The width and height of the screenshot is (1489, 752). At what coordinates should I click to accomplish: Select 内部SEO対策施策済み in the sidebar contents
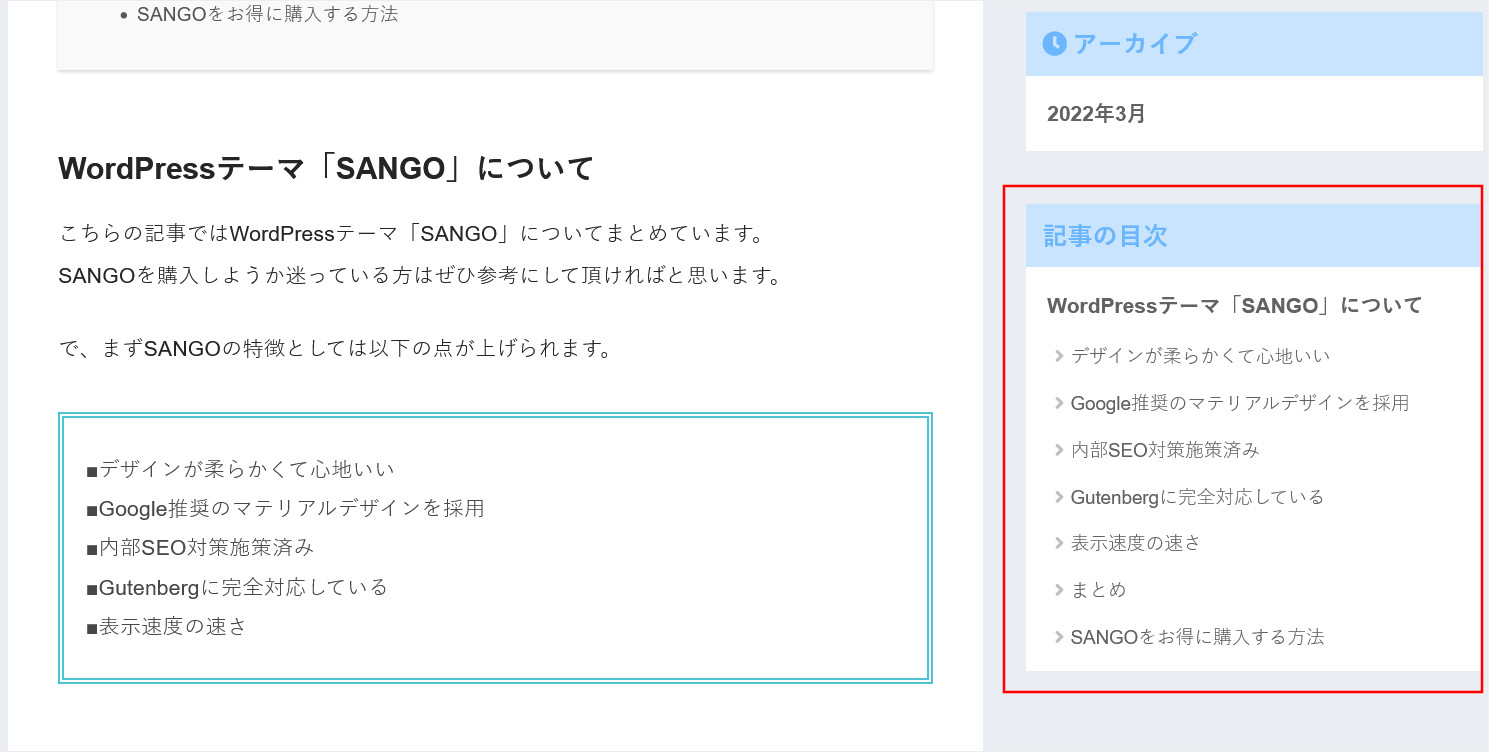(x=1165, y=450)
